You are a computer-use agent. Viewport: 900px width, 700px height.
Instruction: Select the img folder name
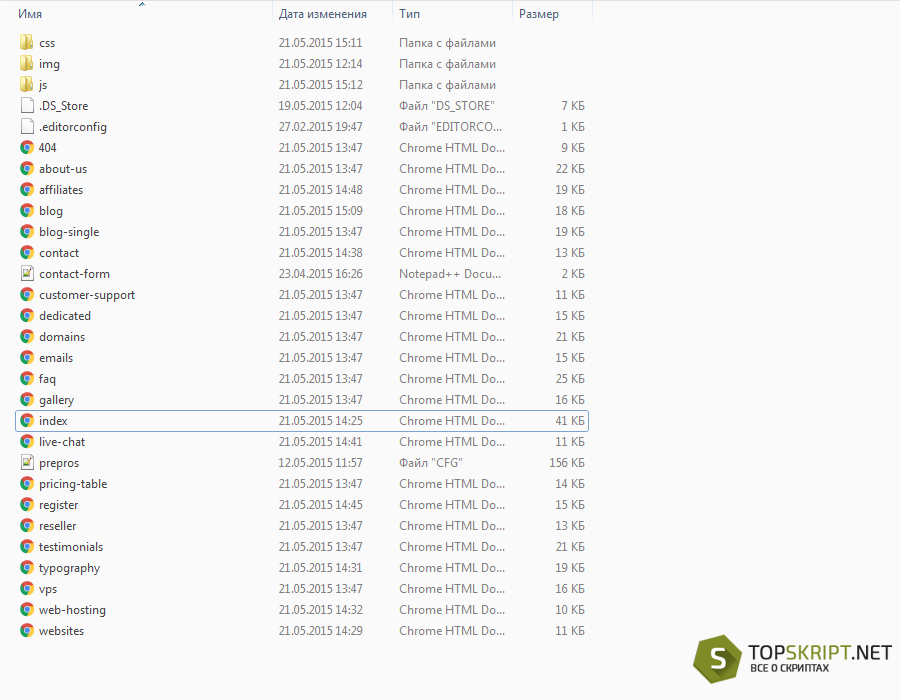[49, 64]
